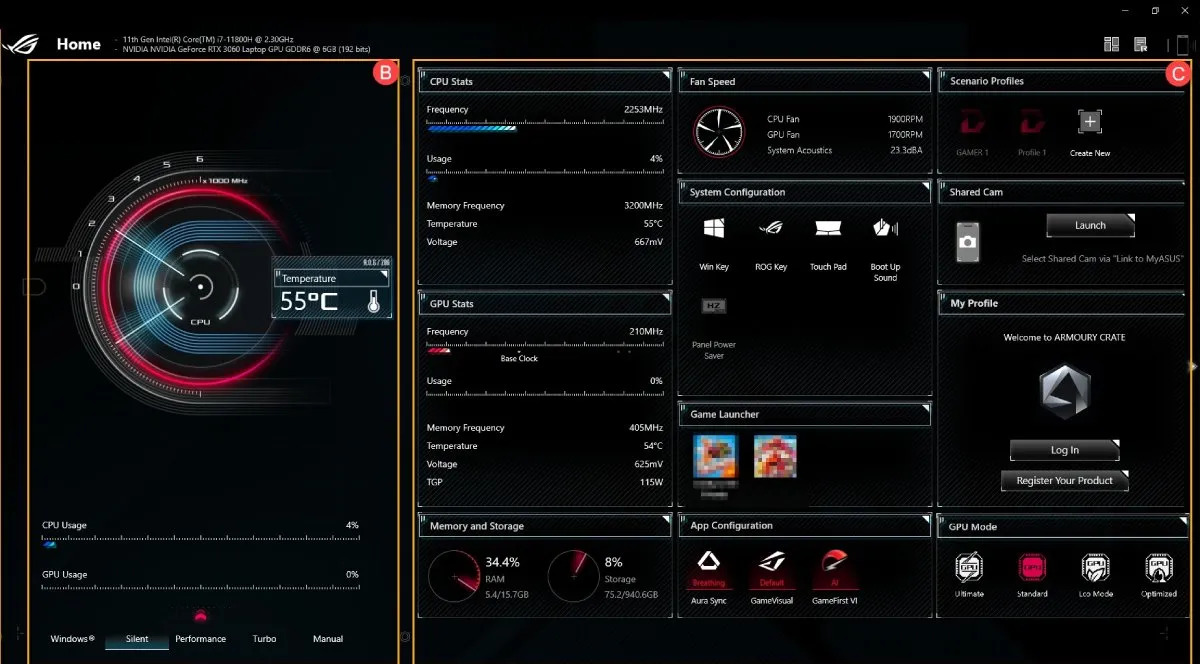Toggle the Win Key setting icon
Image resolution: width=1200 pixels, height=664 pixels.
coord(713,229)
